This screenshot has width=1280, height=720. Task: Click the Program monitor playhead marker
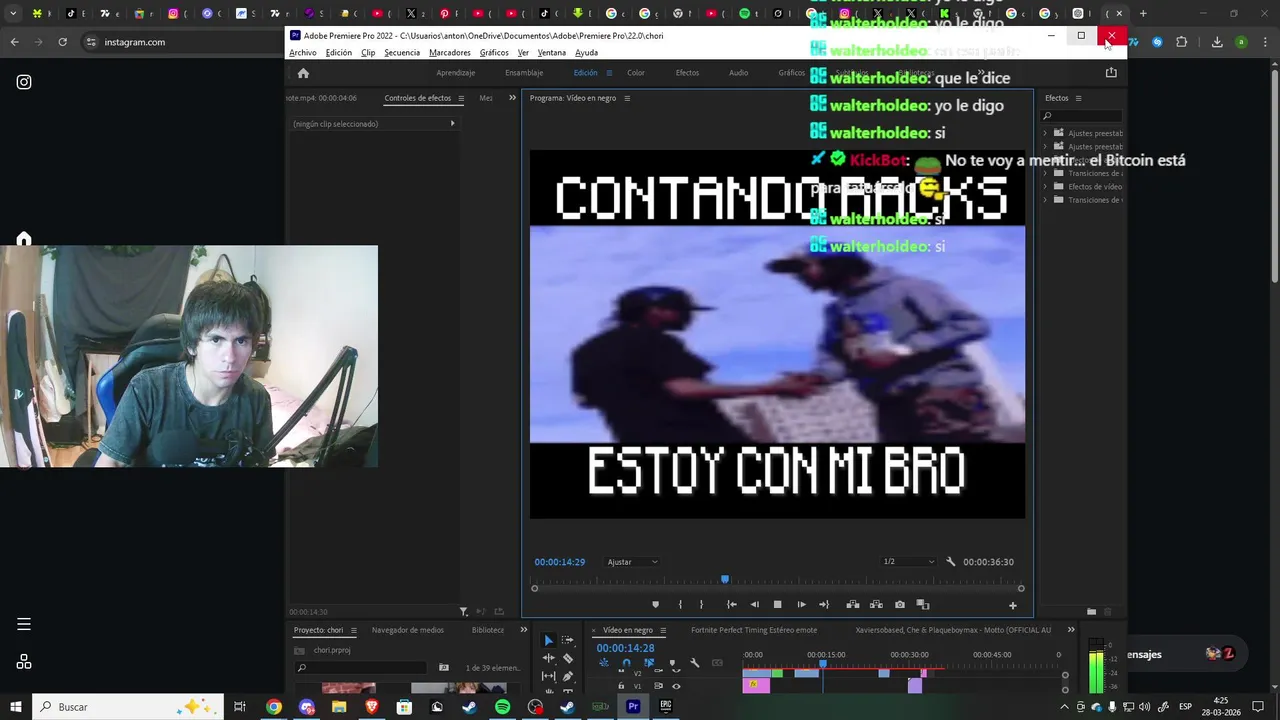click(725, 579)
